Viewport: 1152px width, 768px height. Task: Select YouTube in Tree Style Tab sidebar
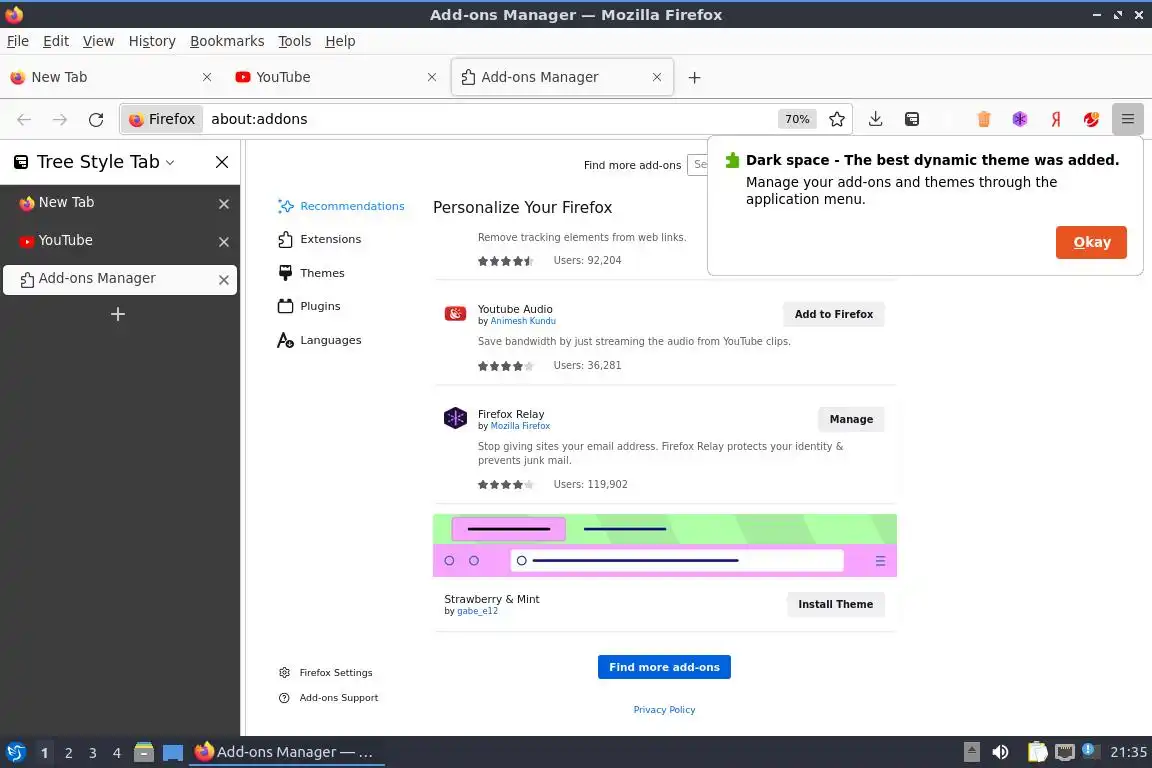(120, 240)
